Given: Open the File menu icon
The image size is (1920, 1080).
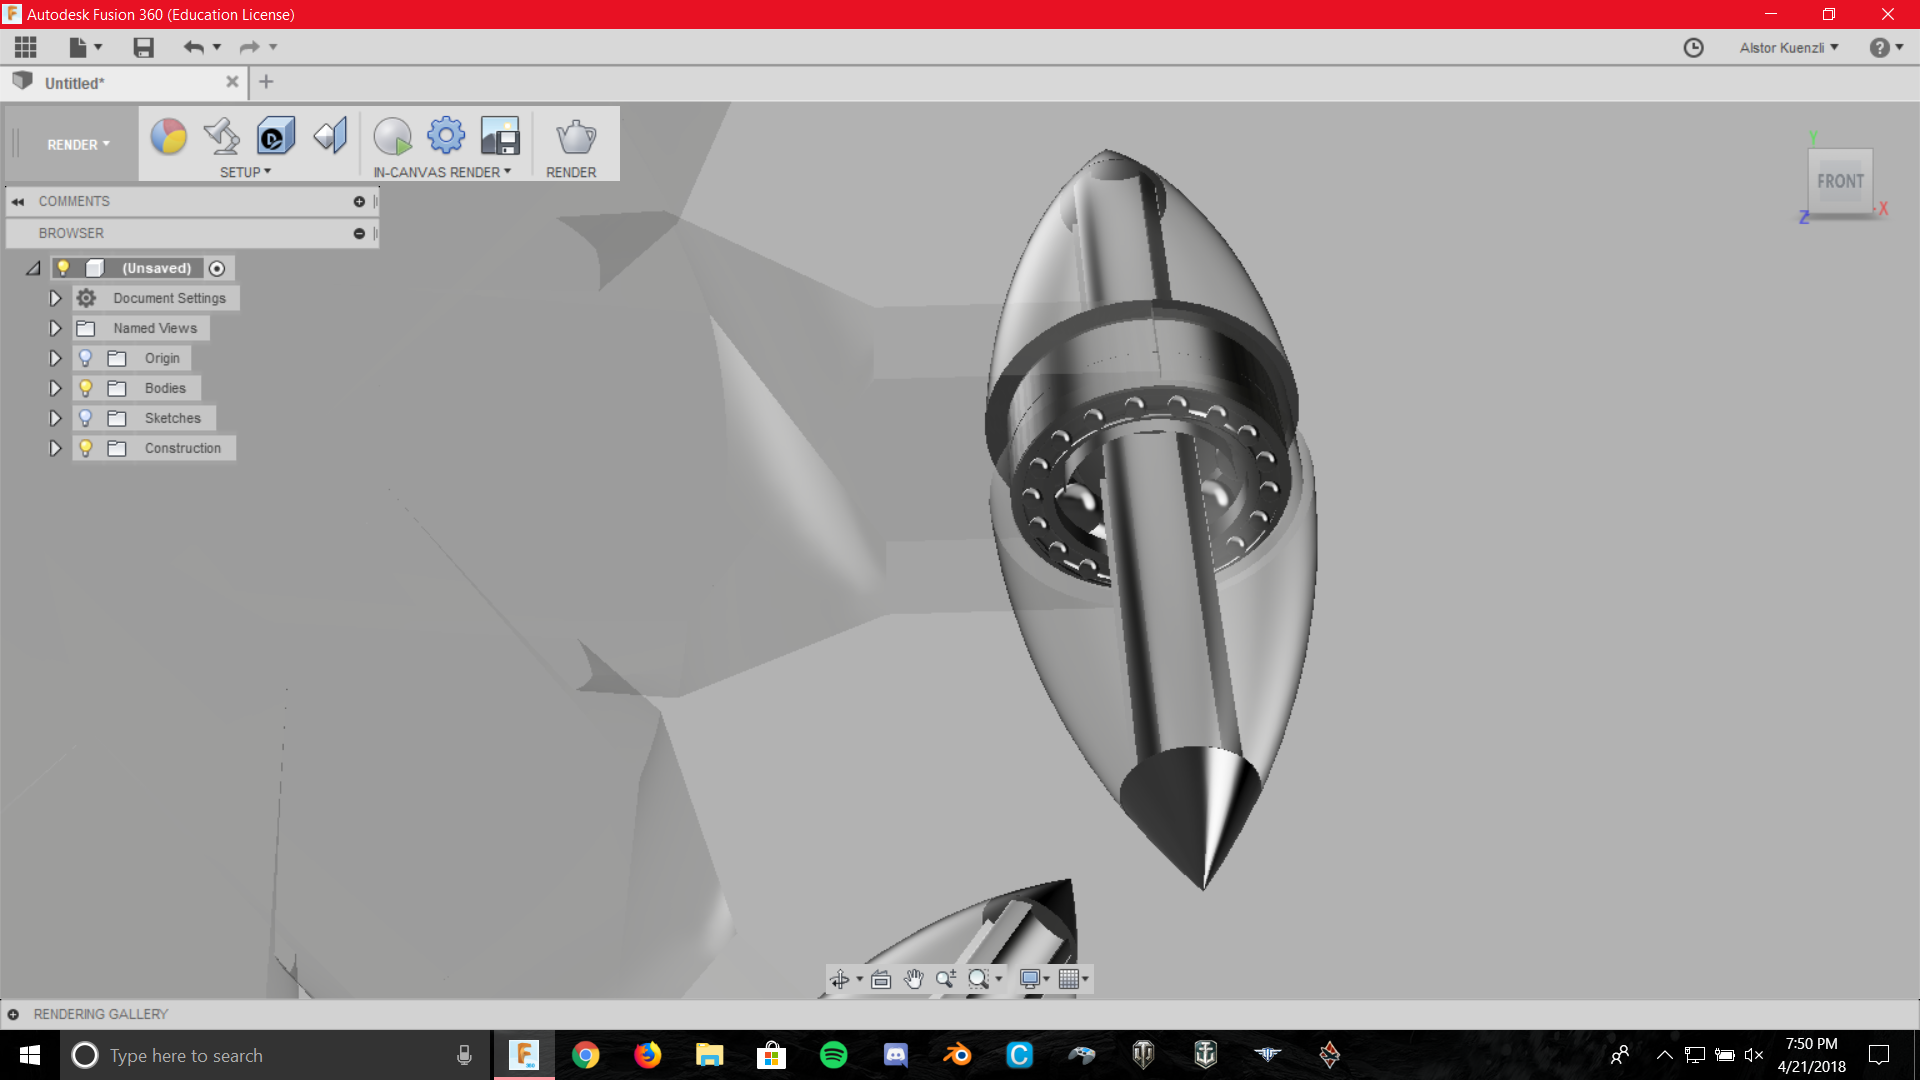Looking at the screenshot, I should point(79,47).
